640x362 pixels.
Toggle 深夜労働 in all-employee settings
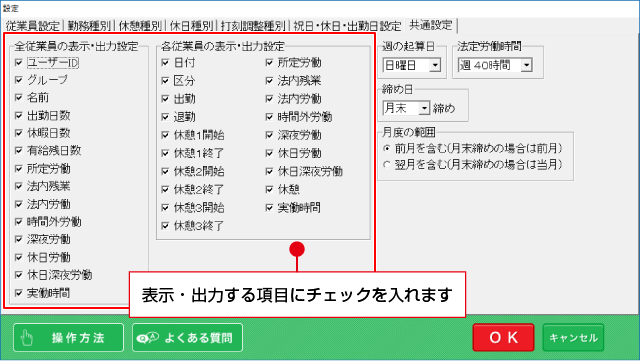[19, 239]
